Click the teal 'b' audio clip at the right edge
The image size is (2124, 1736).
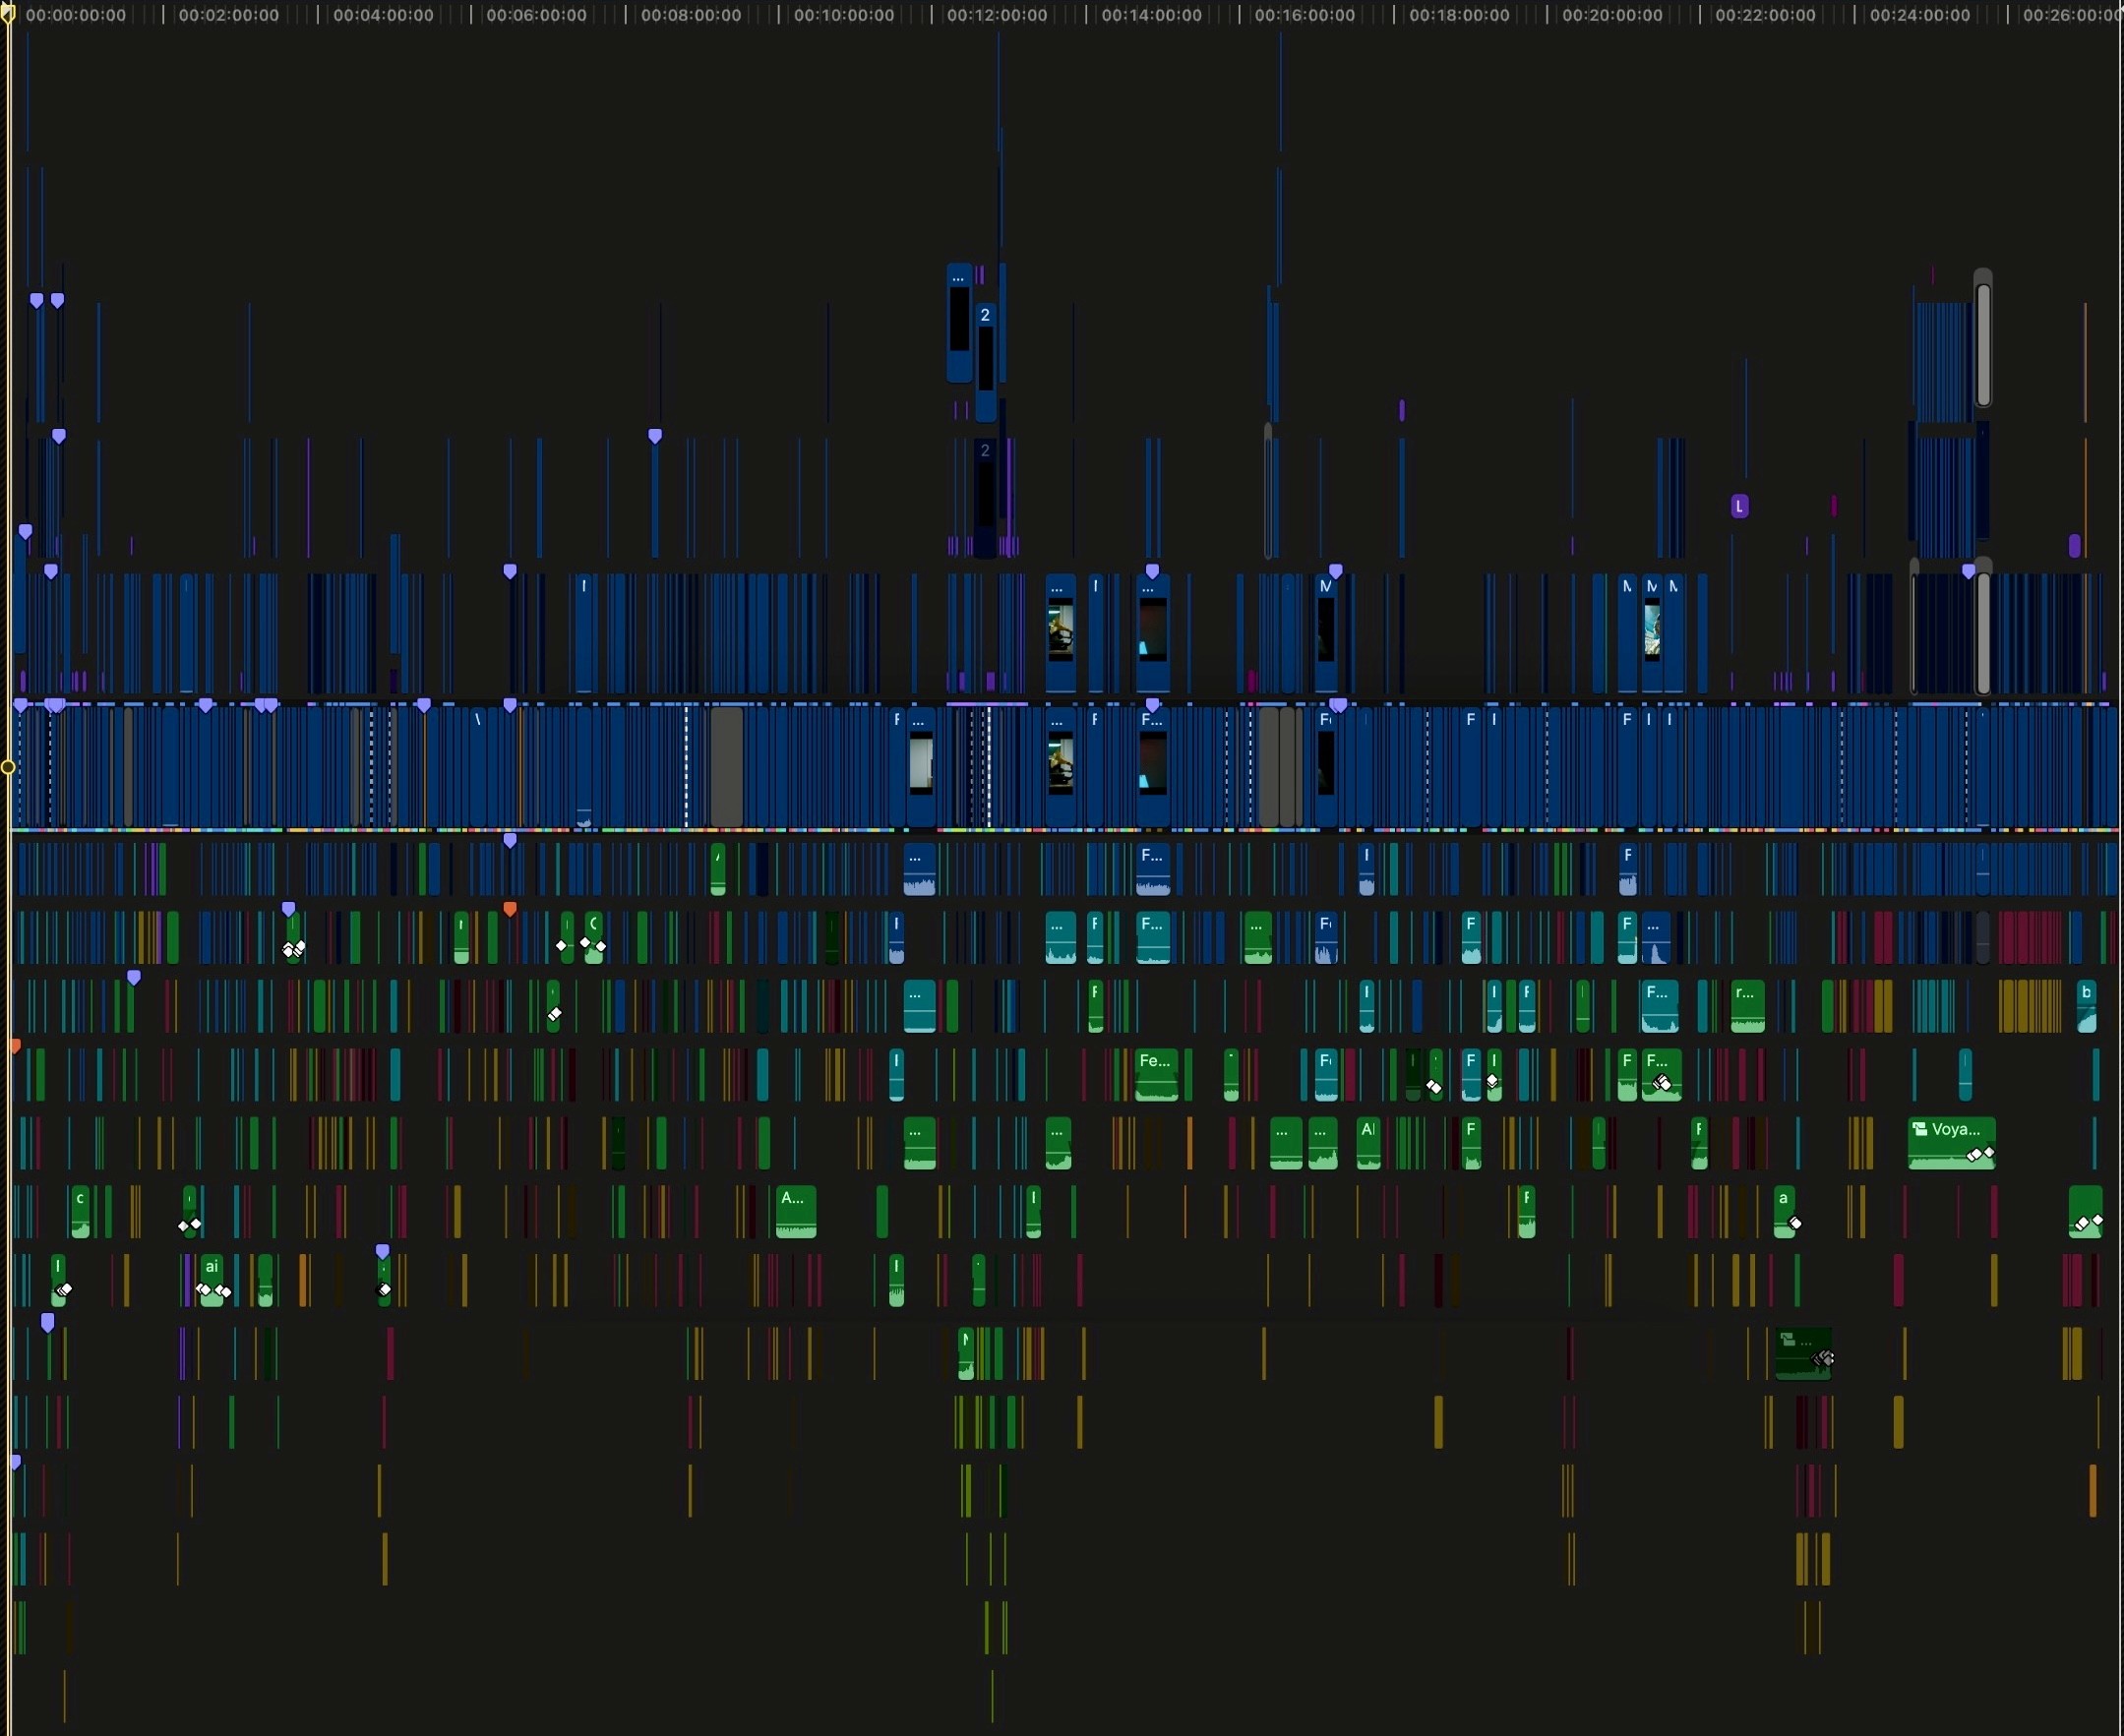click(2087, 1007)
